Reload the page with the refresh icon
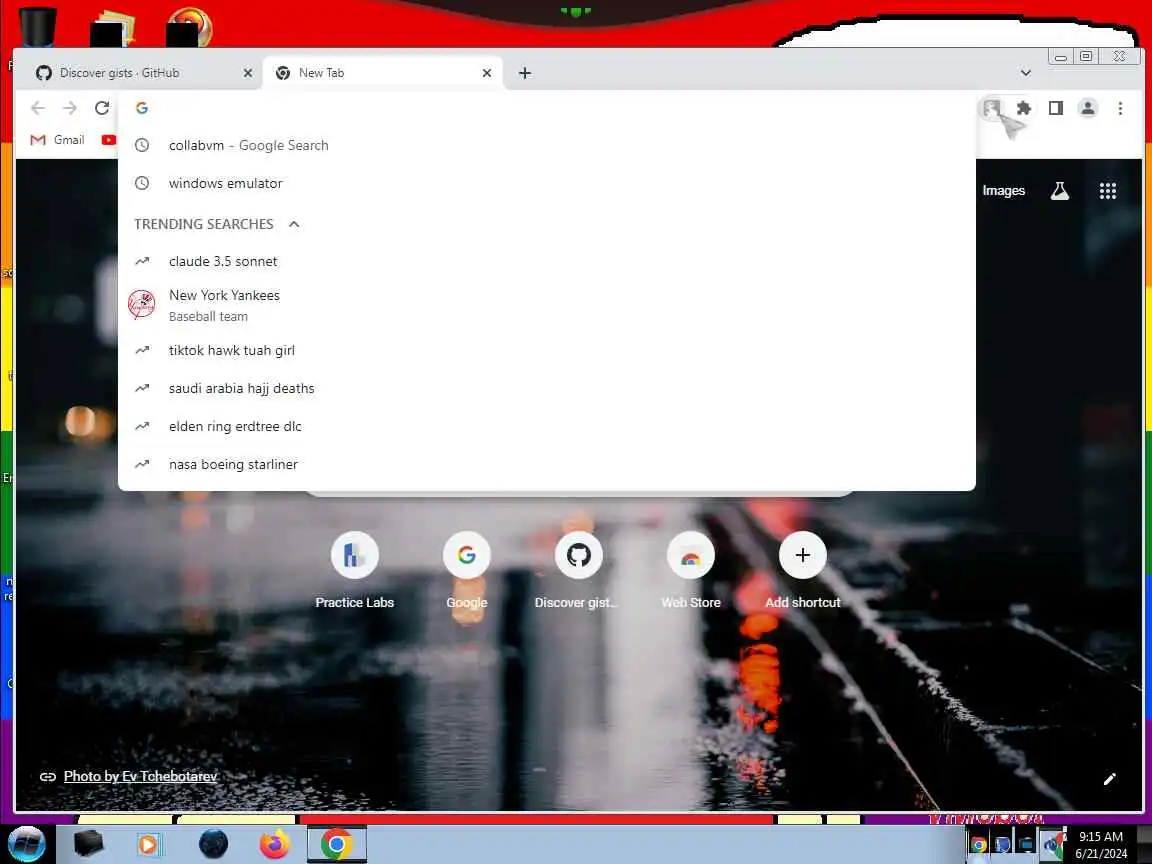This screenshot has width=1152, height=864. [102, 108]
